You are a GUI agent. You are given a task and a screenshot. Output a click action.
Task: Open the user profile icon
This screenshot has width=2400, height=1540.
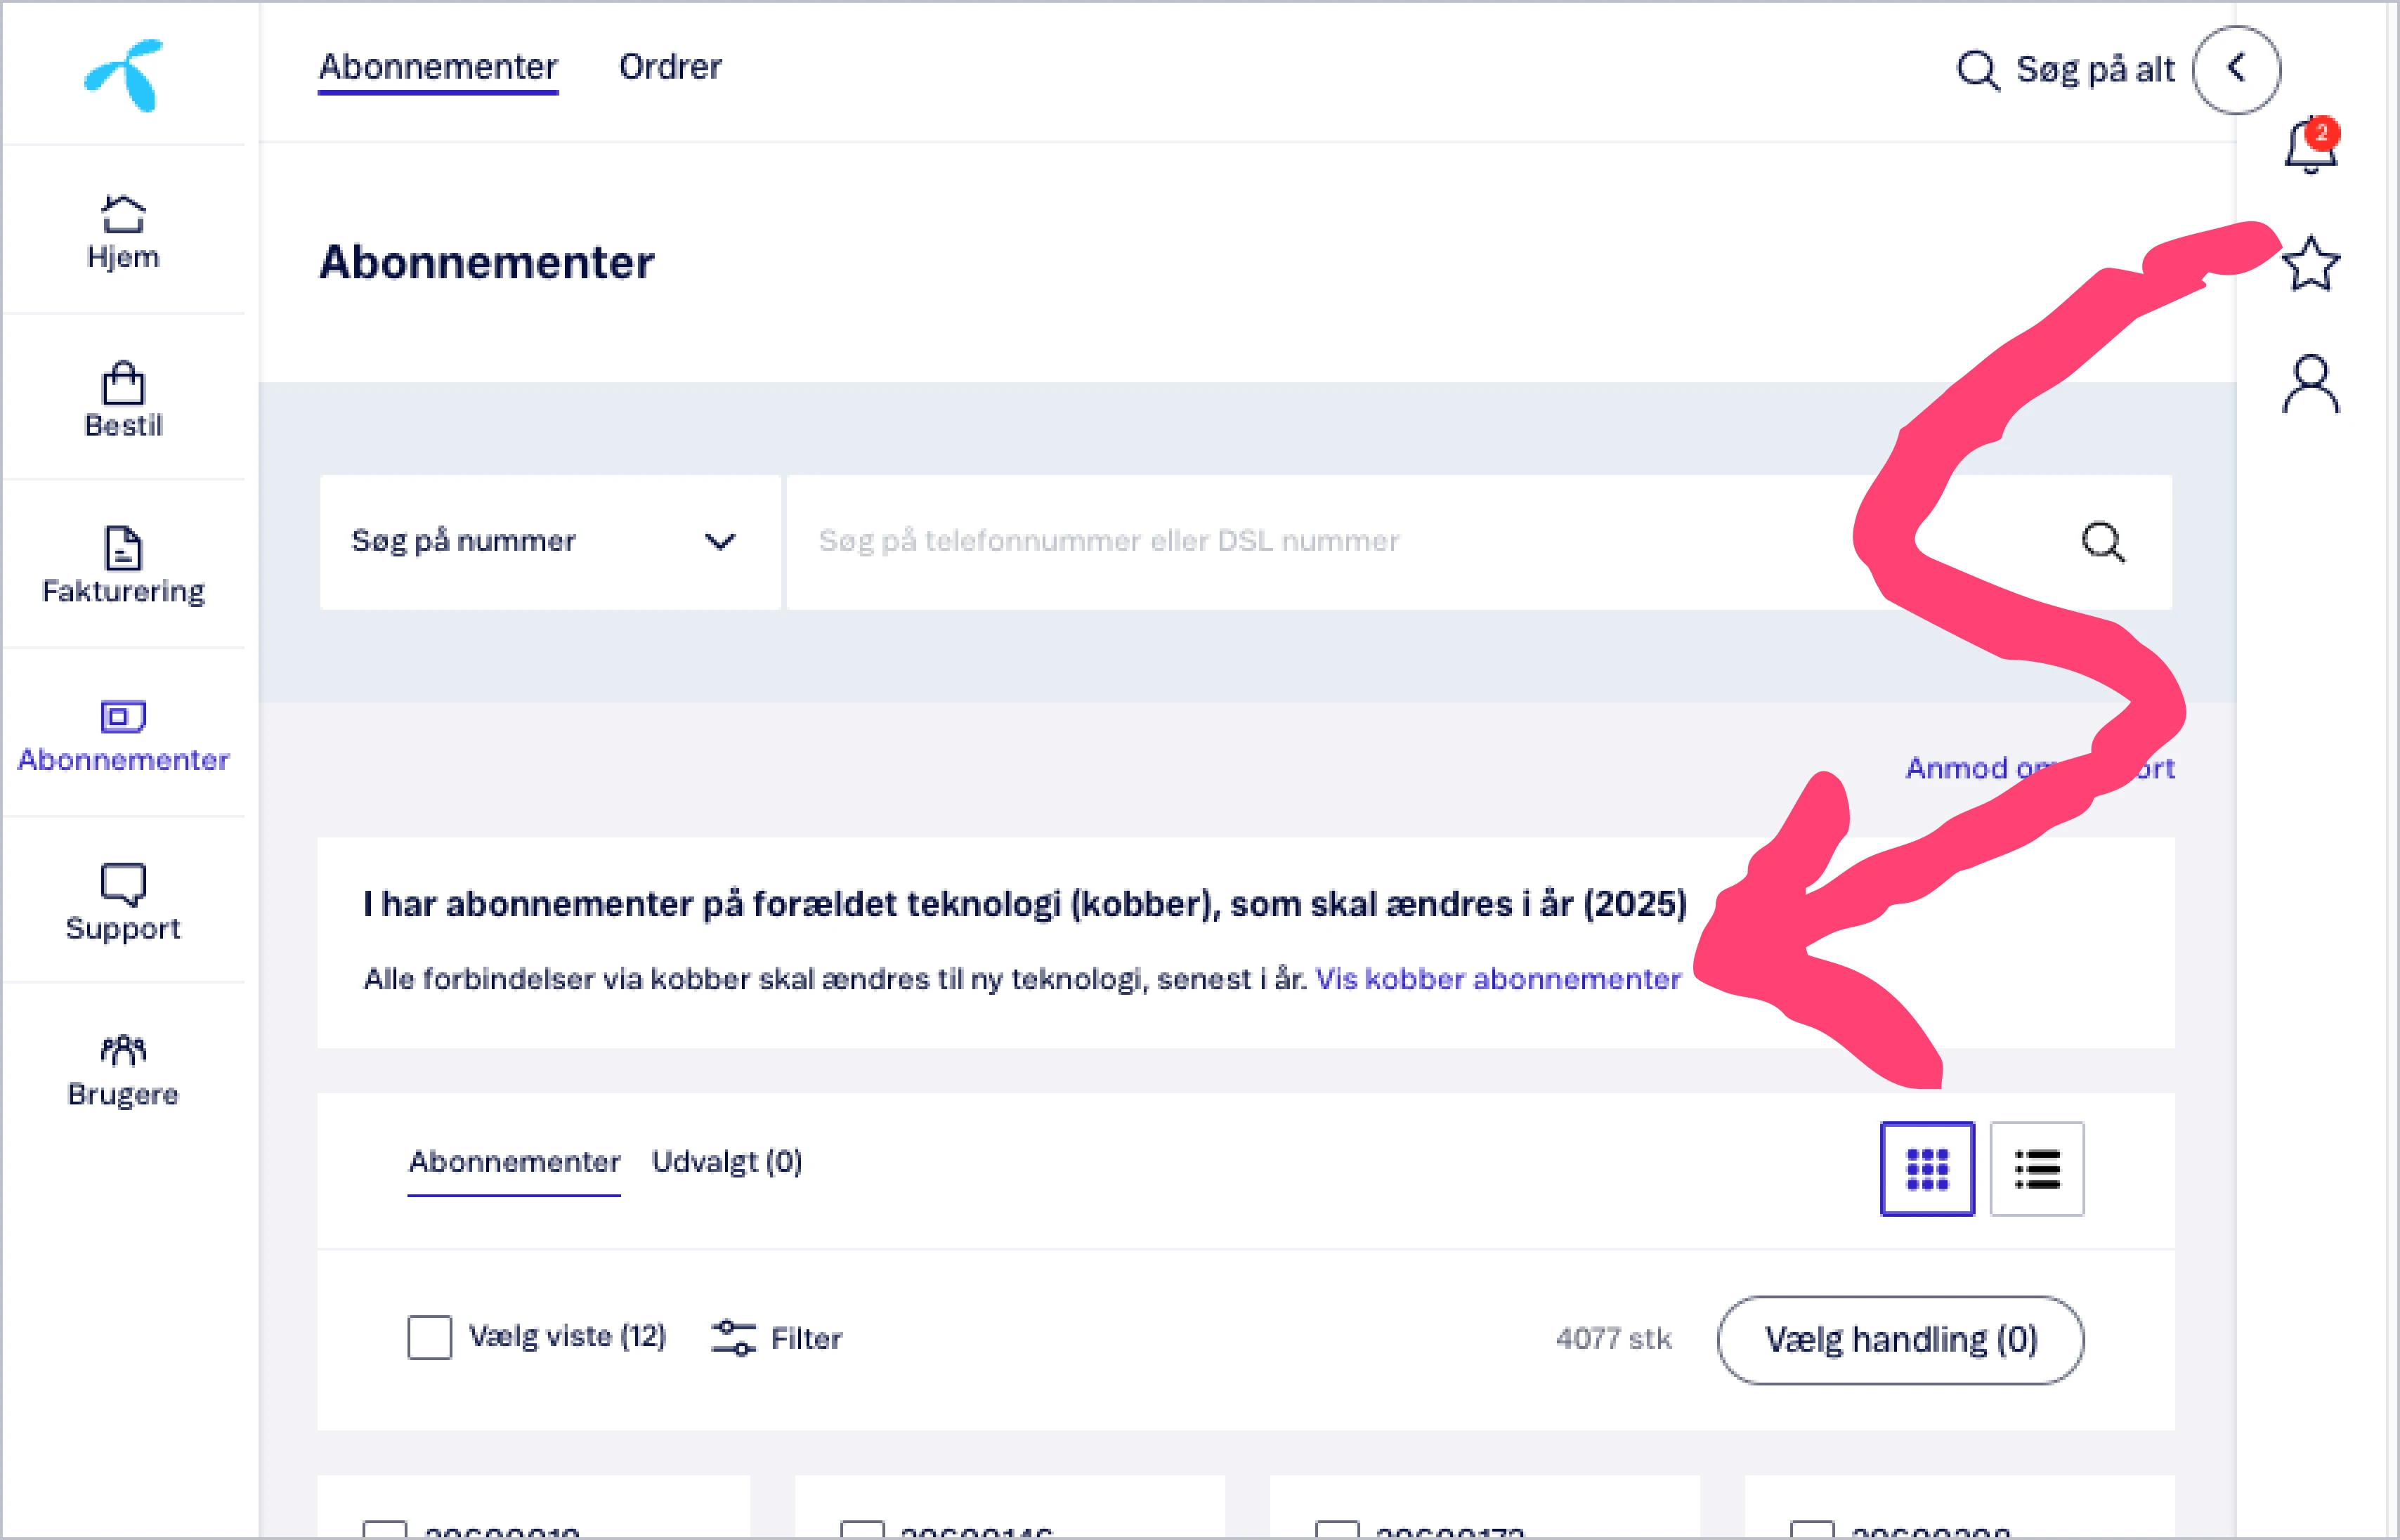[2311, 384]
